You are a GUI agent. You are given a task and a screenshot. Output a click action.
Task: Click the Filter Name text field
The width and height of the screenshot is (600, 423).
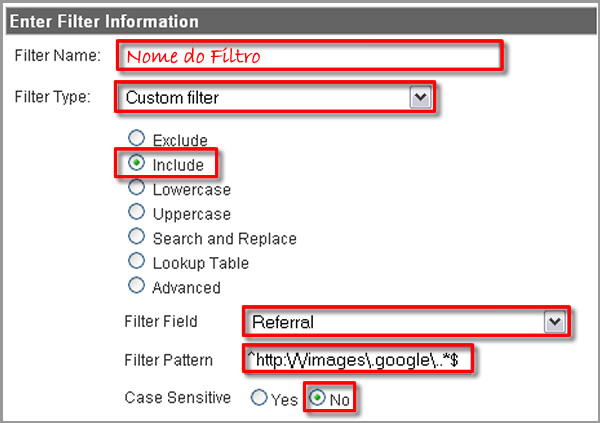click(309, 56)
